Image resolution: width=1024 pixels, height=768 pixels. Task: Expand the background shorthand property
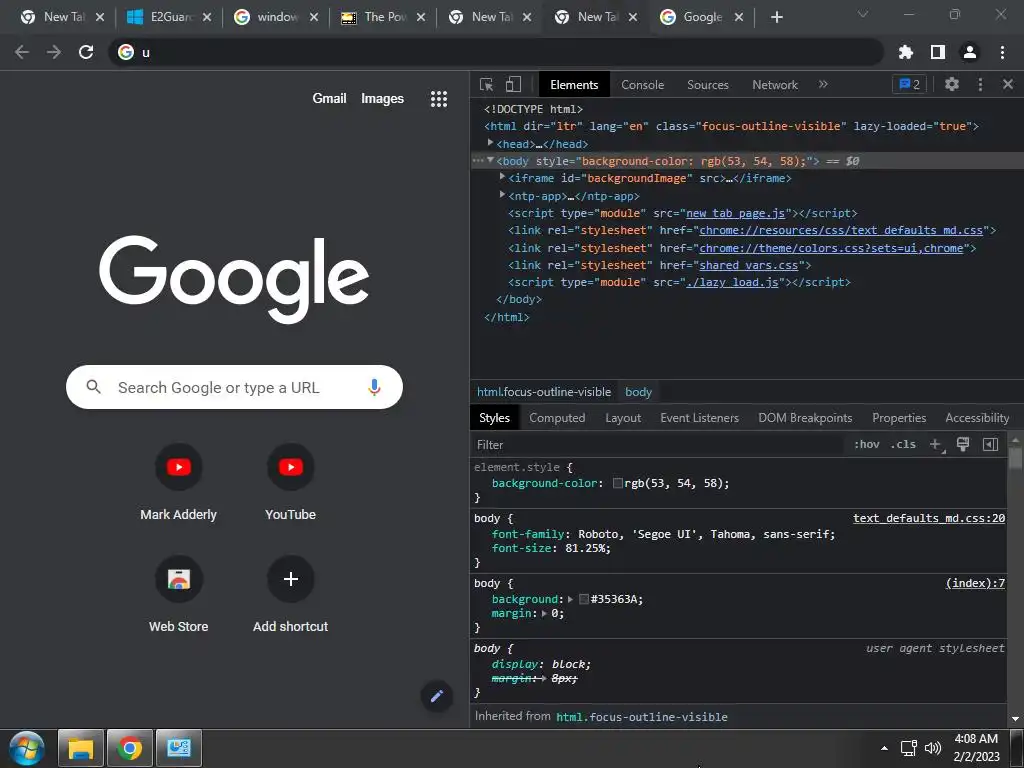point(570,599)
